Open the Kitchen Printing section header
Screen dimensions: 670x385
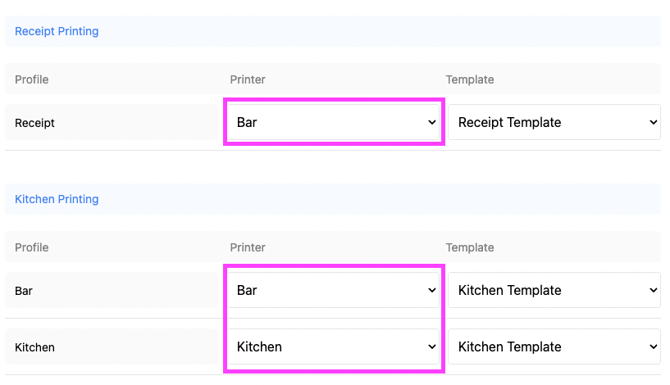(56, 199)
